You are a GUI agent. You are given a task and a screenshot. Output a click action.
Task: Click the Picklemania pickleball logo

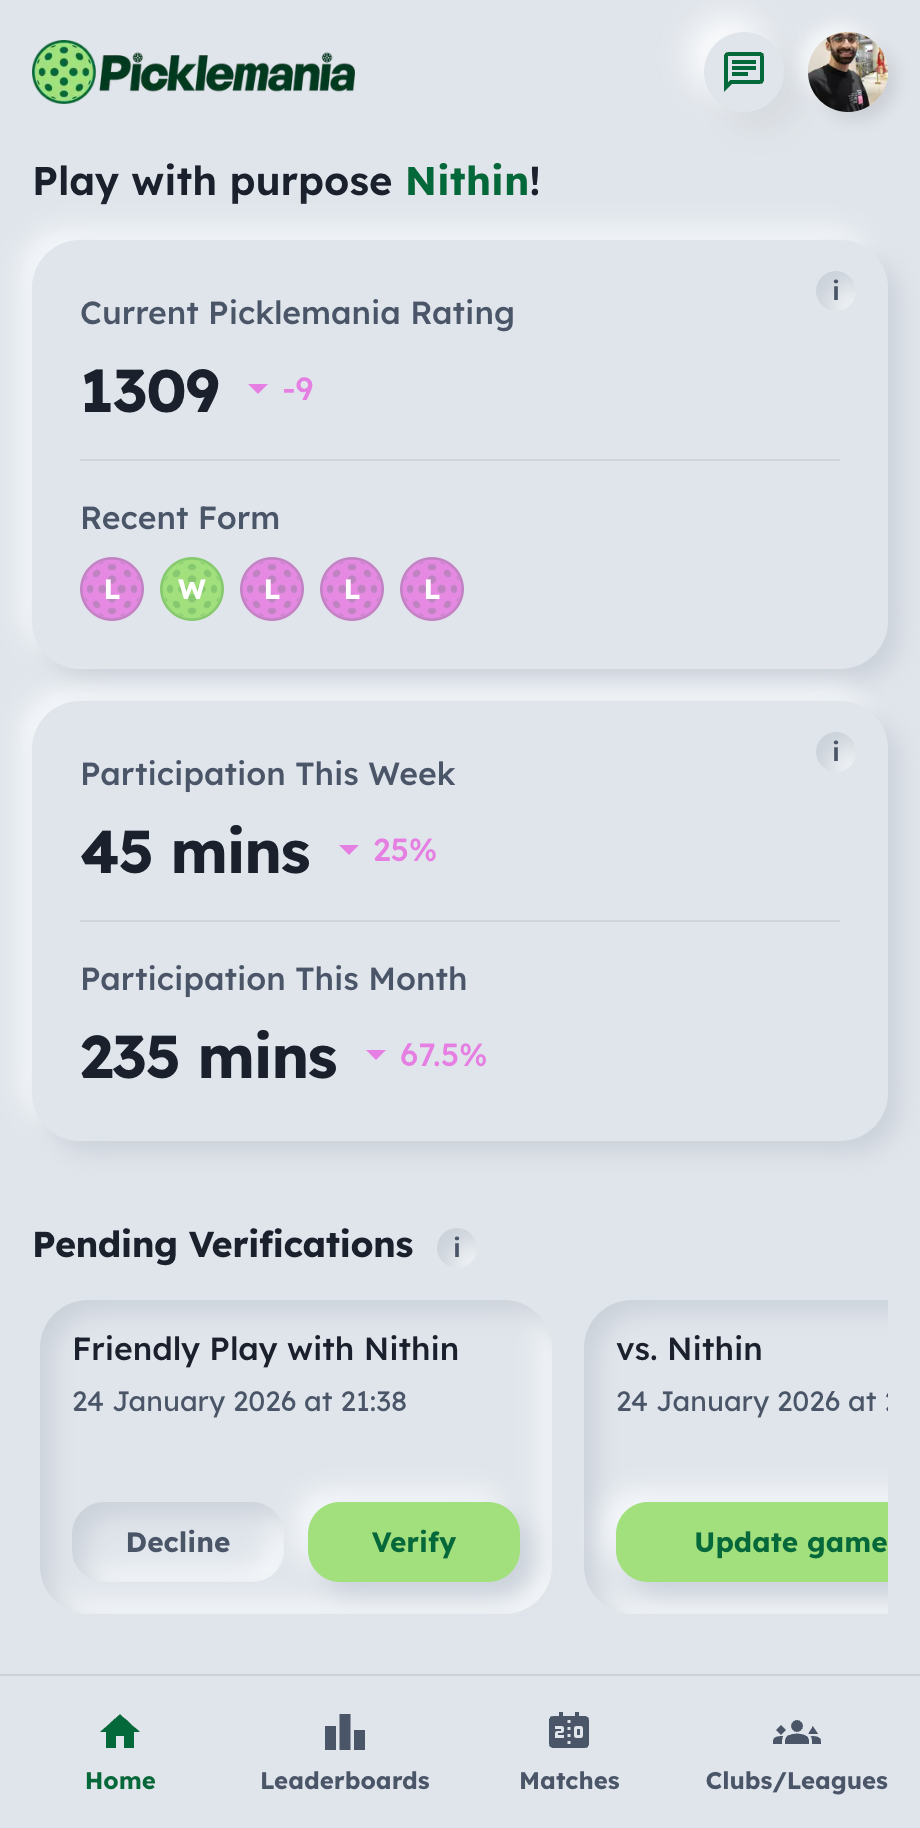(62, 72)
